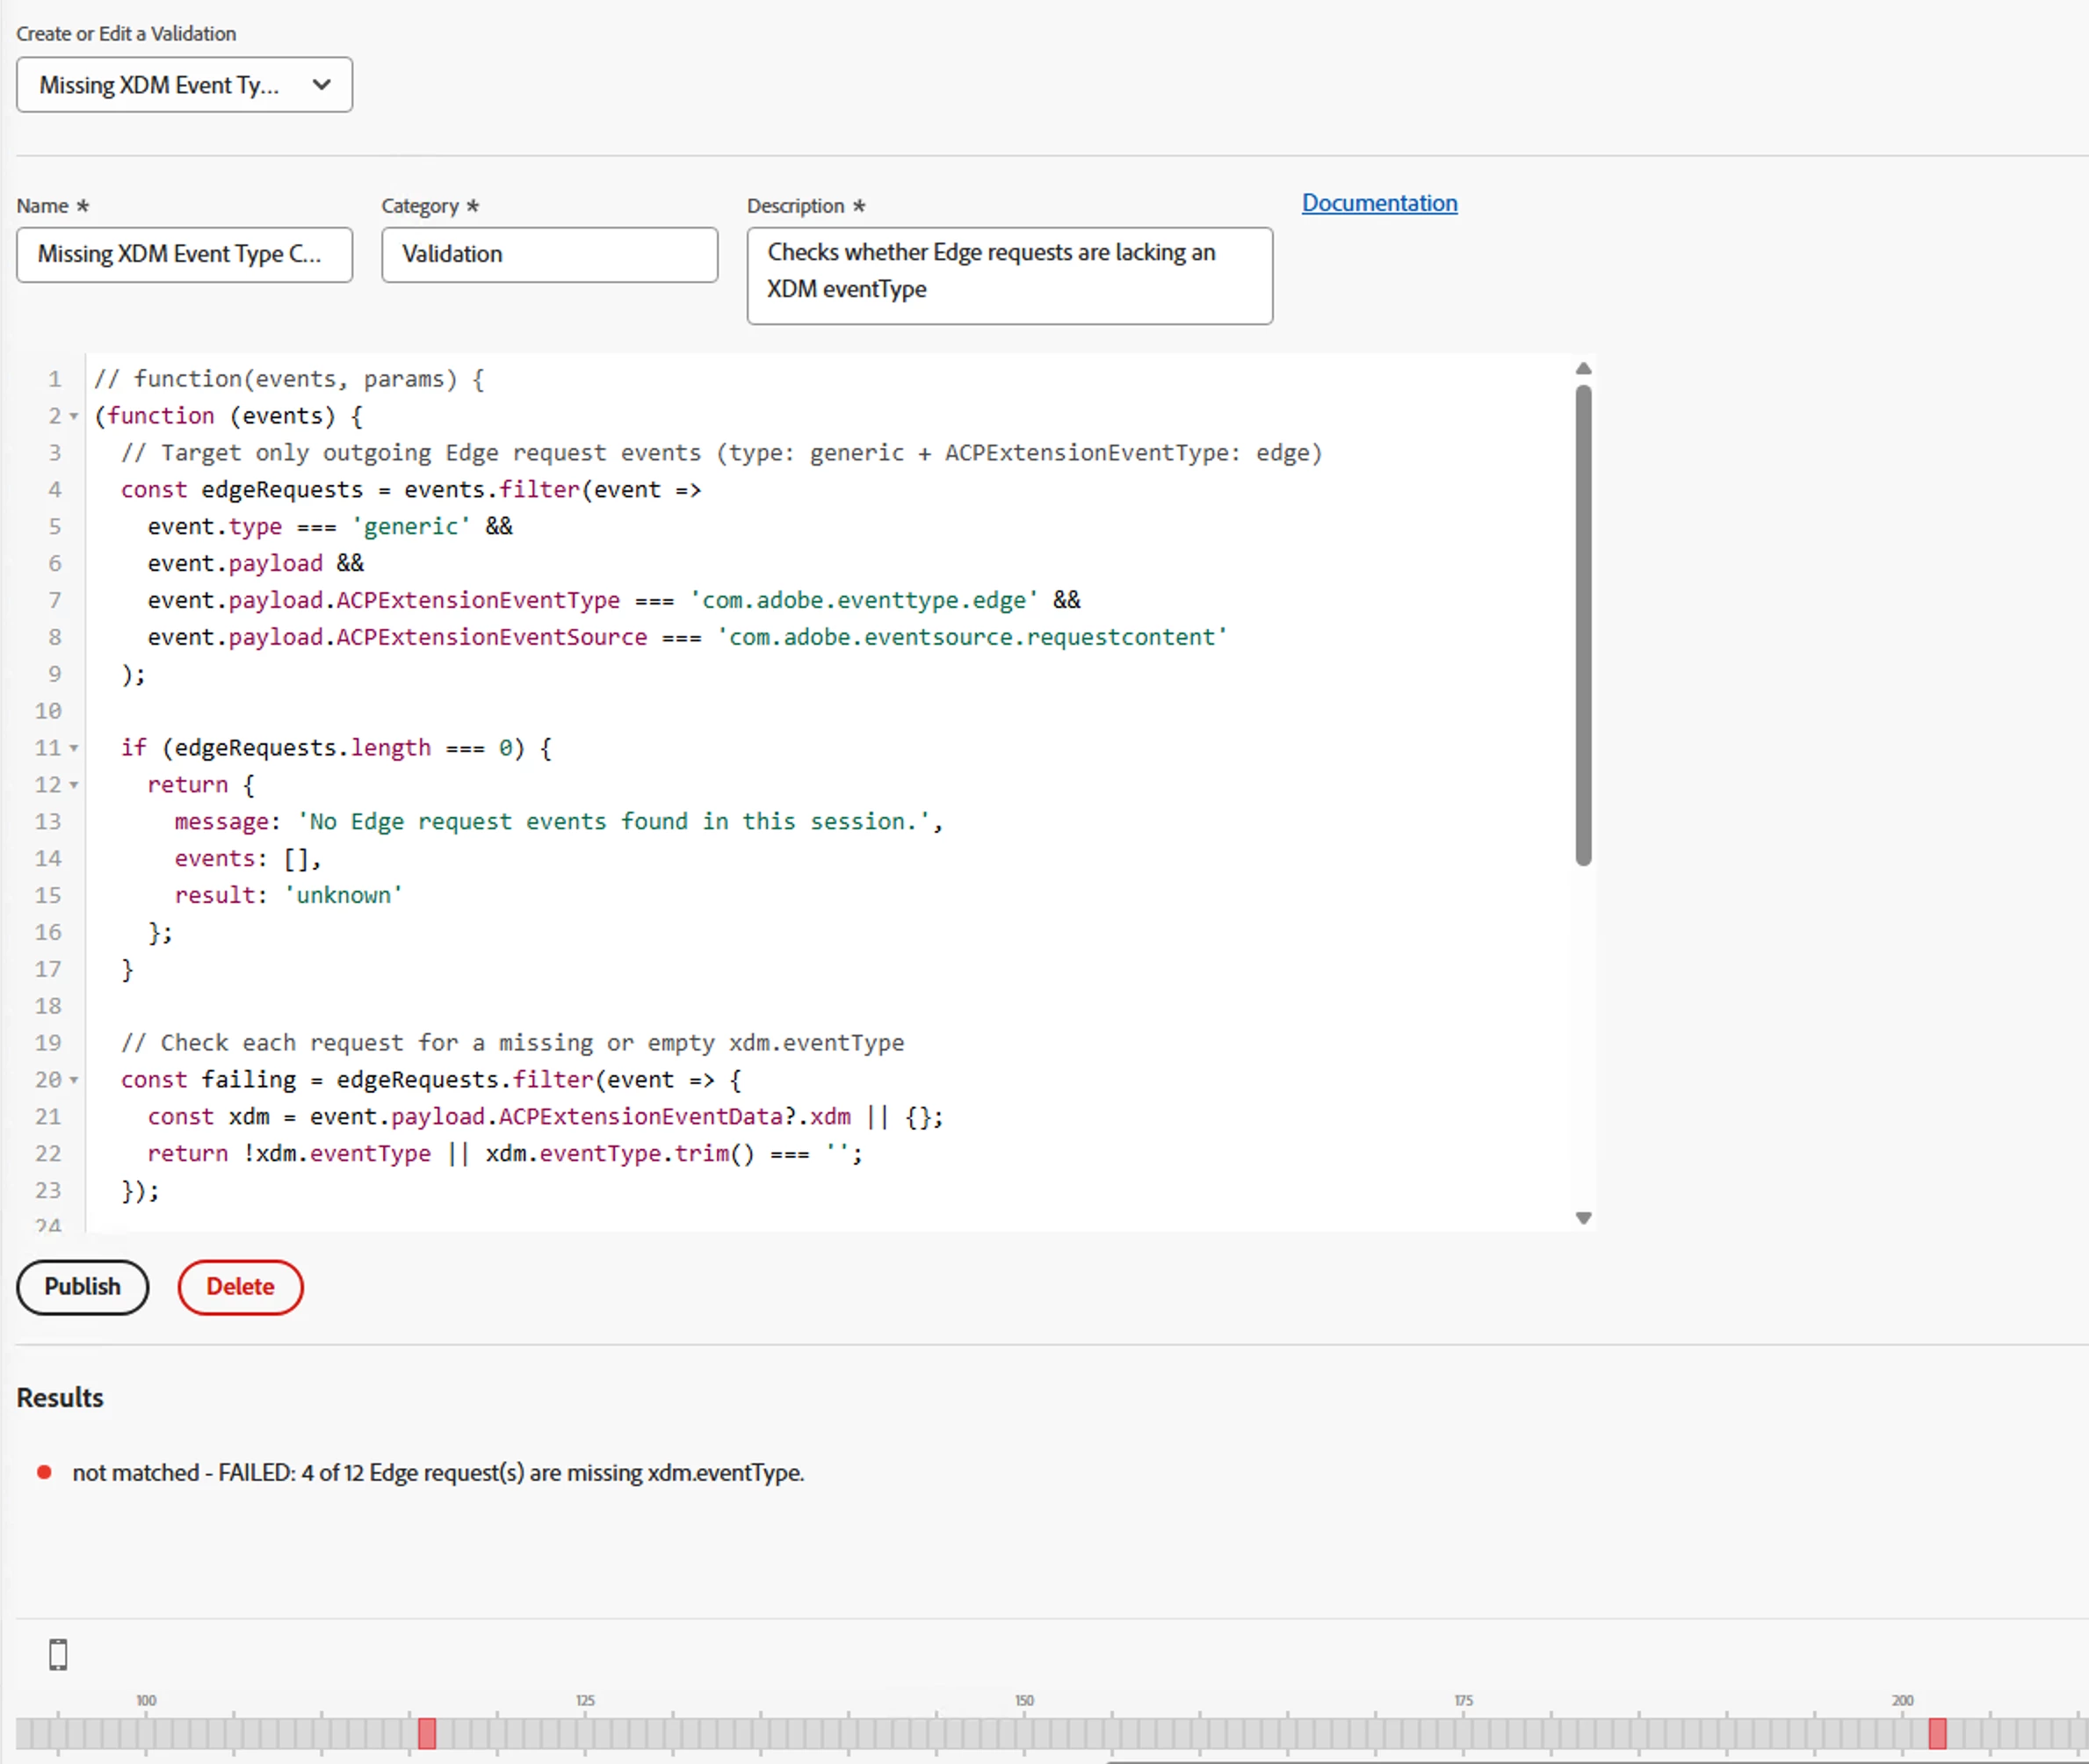
Task: Select red timeline marker before 125
Action: [x=427, y=1733]
